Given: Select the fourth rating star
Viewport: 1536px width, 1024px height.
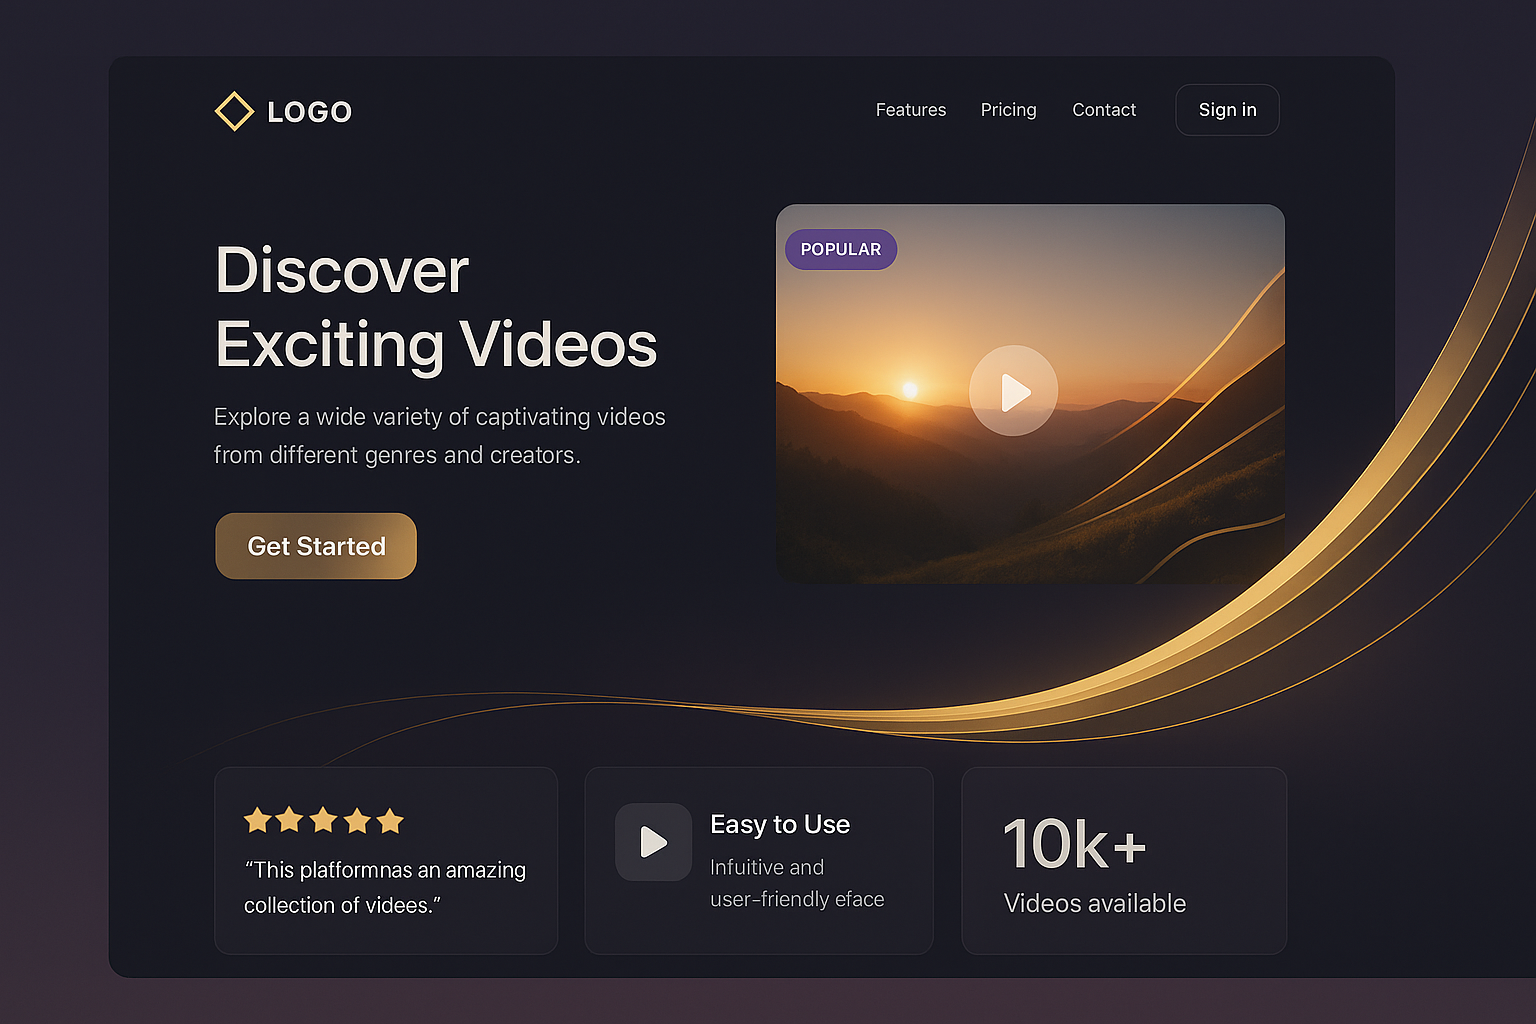Looking at the screenshot, I should [x=357, y=821].
